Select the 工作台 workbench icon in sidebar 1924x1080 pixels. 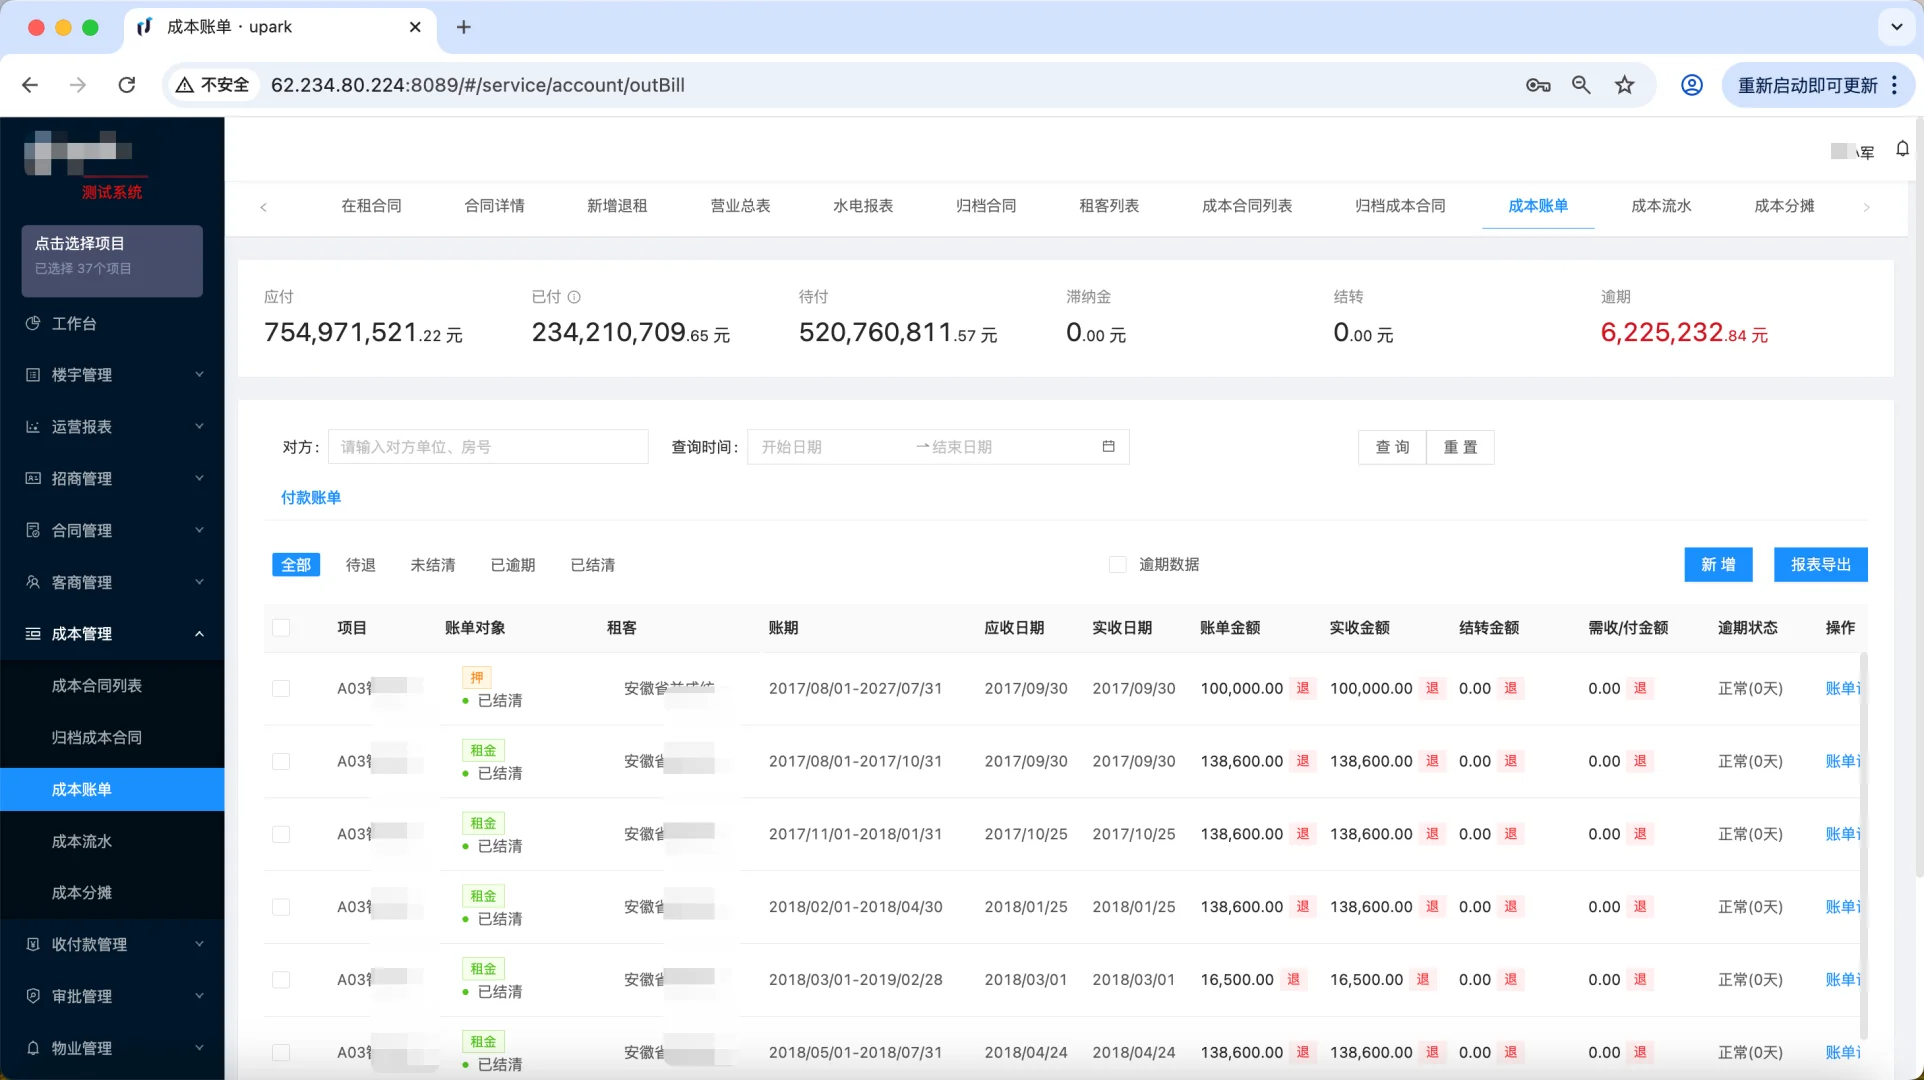click(33, 323)
